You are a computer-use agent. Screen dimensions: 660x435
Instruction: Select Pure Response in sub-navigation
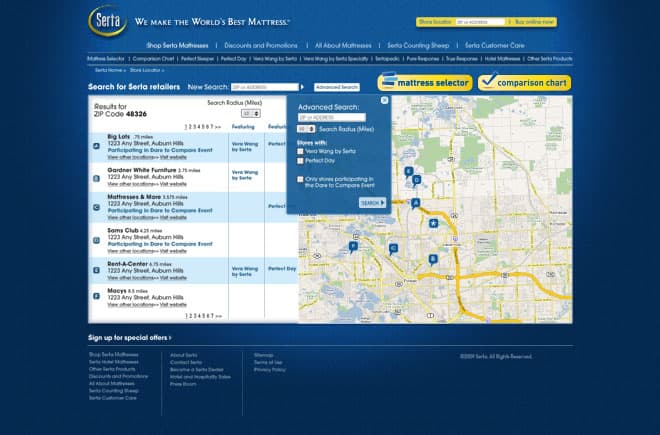click(423, 59)
